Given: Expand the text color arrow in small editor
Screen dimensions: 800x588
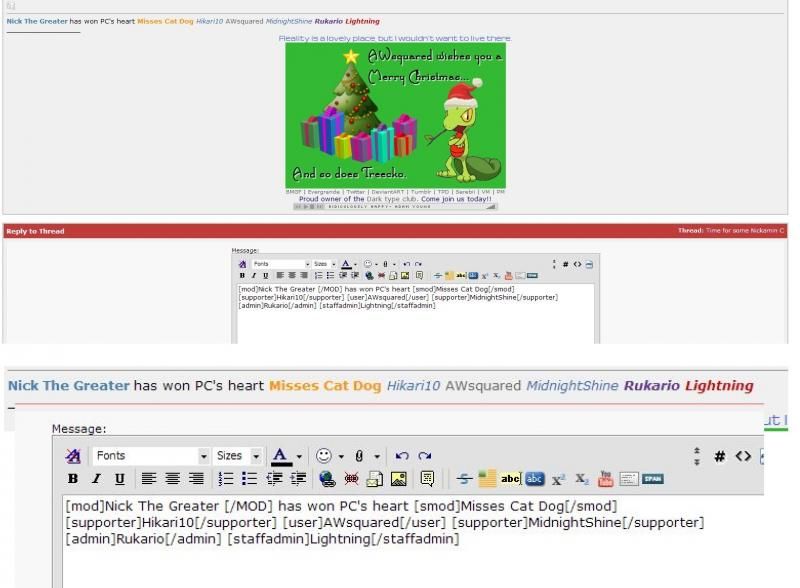Looking at the screenshot, I should click(355, 264).
